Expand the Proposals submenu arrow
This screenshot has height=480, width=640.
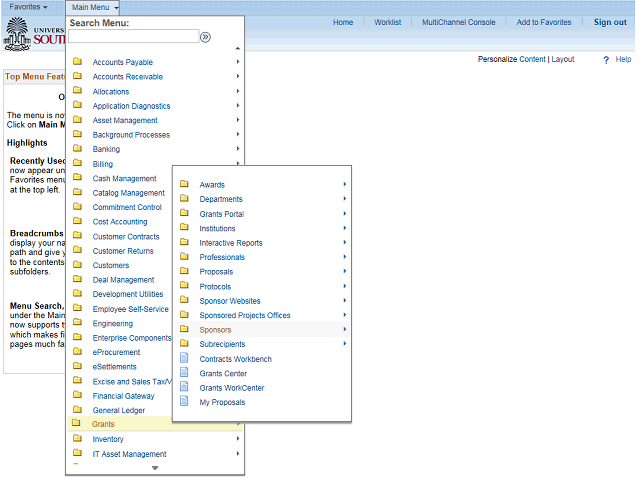click(x=344, y=271)
